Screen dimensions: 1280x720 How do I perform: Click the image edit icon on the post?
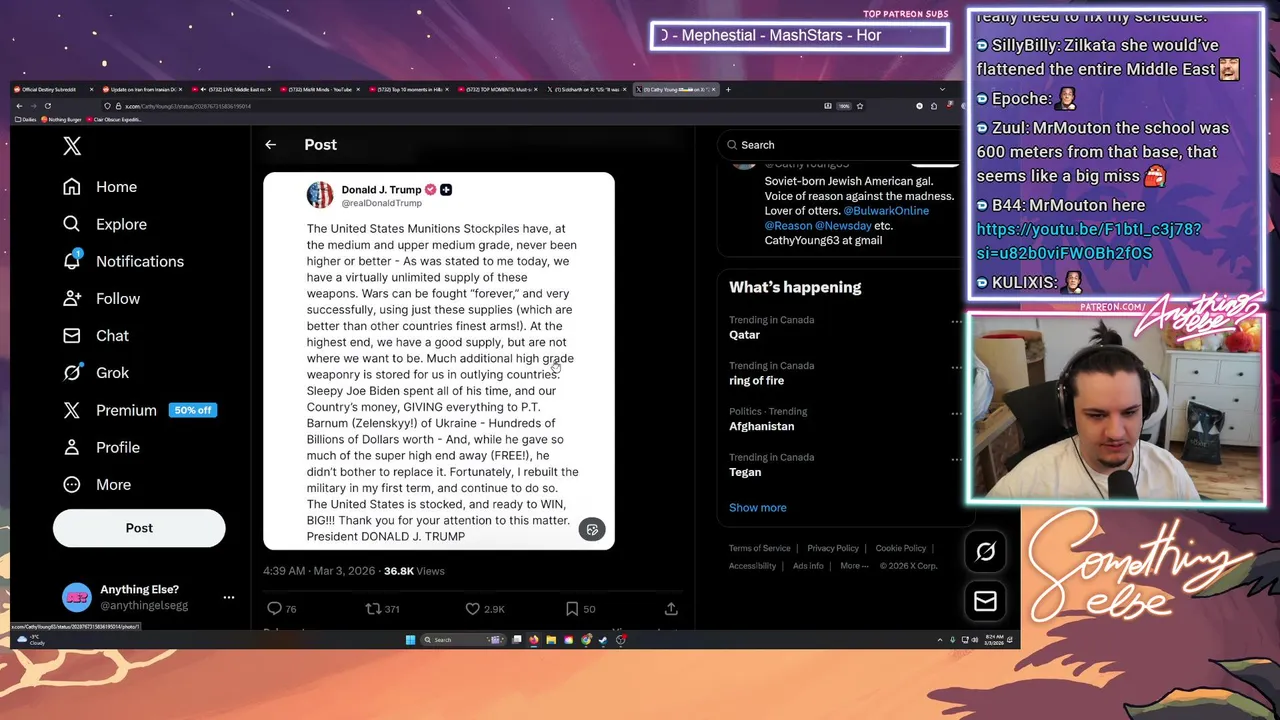coord(592,530)
